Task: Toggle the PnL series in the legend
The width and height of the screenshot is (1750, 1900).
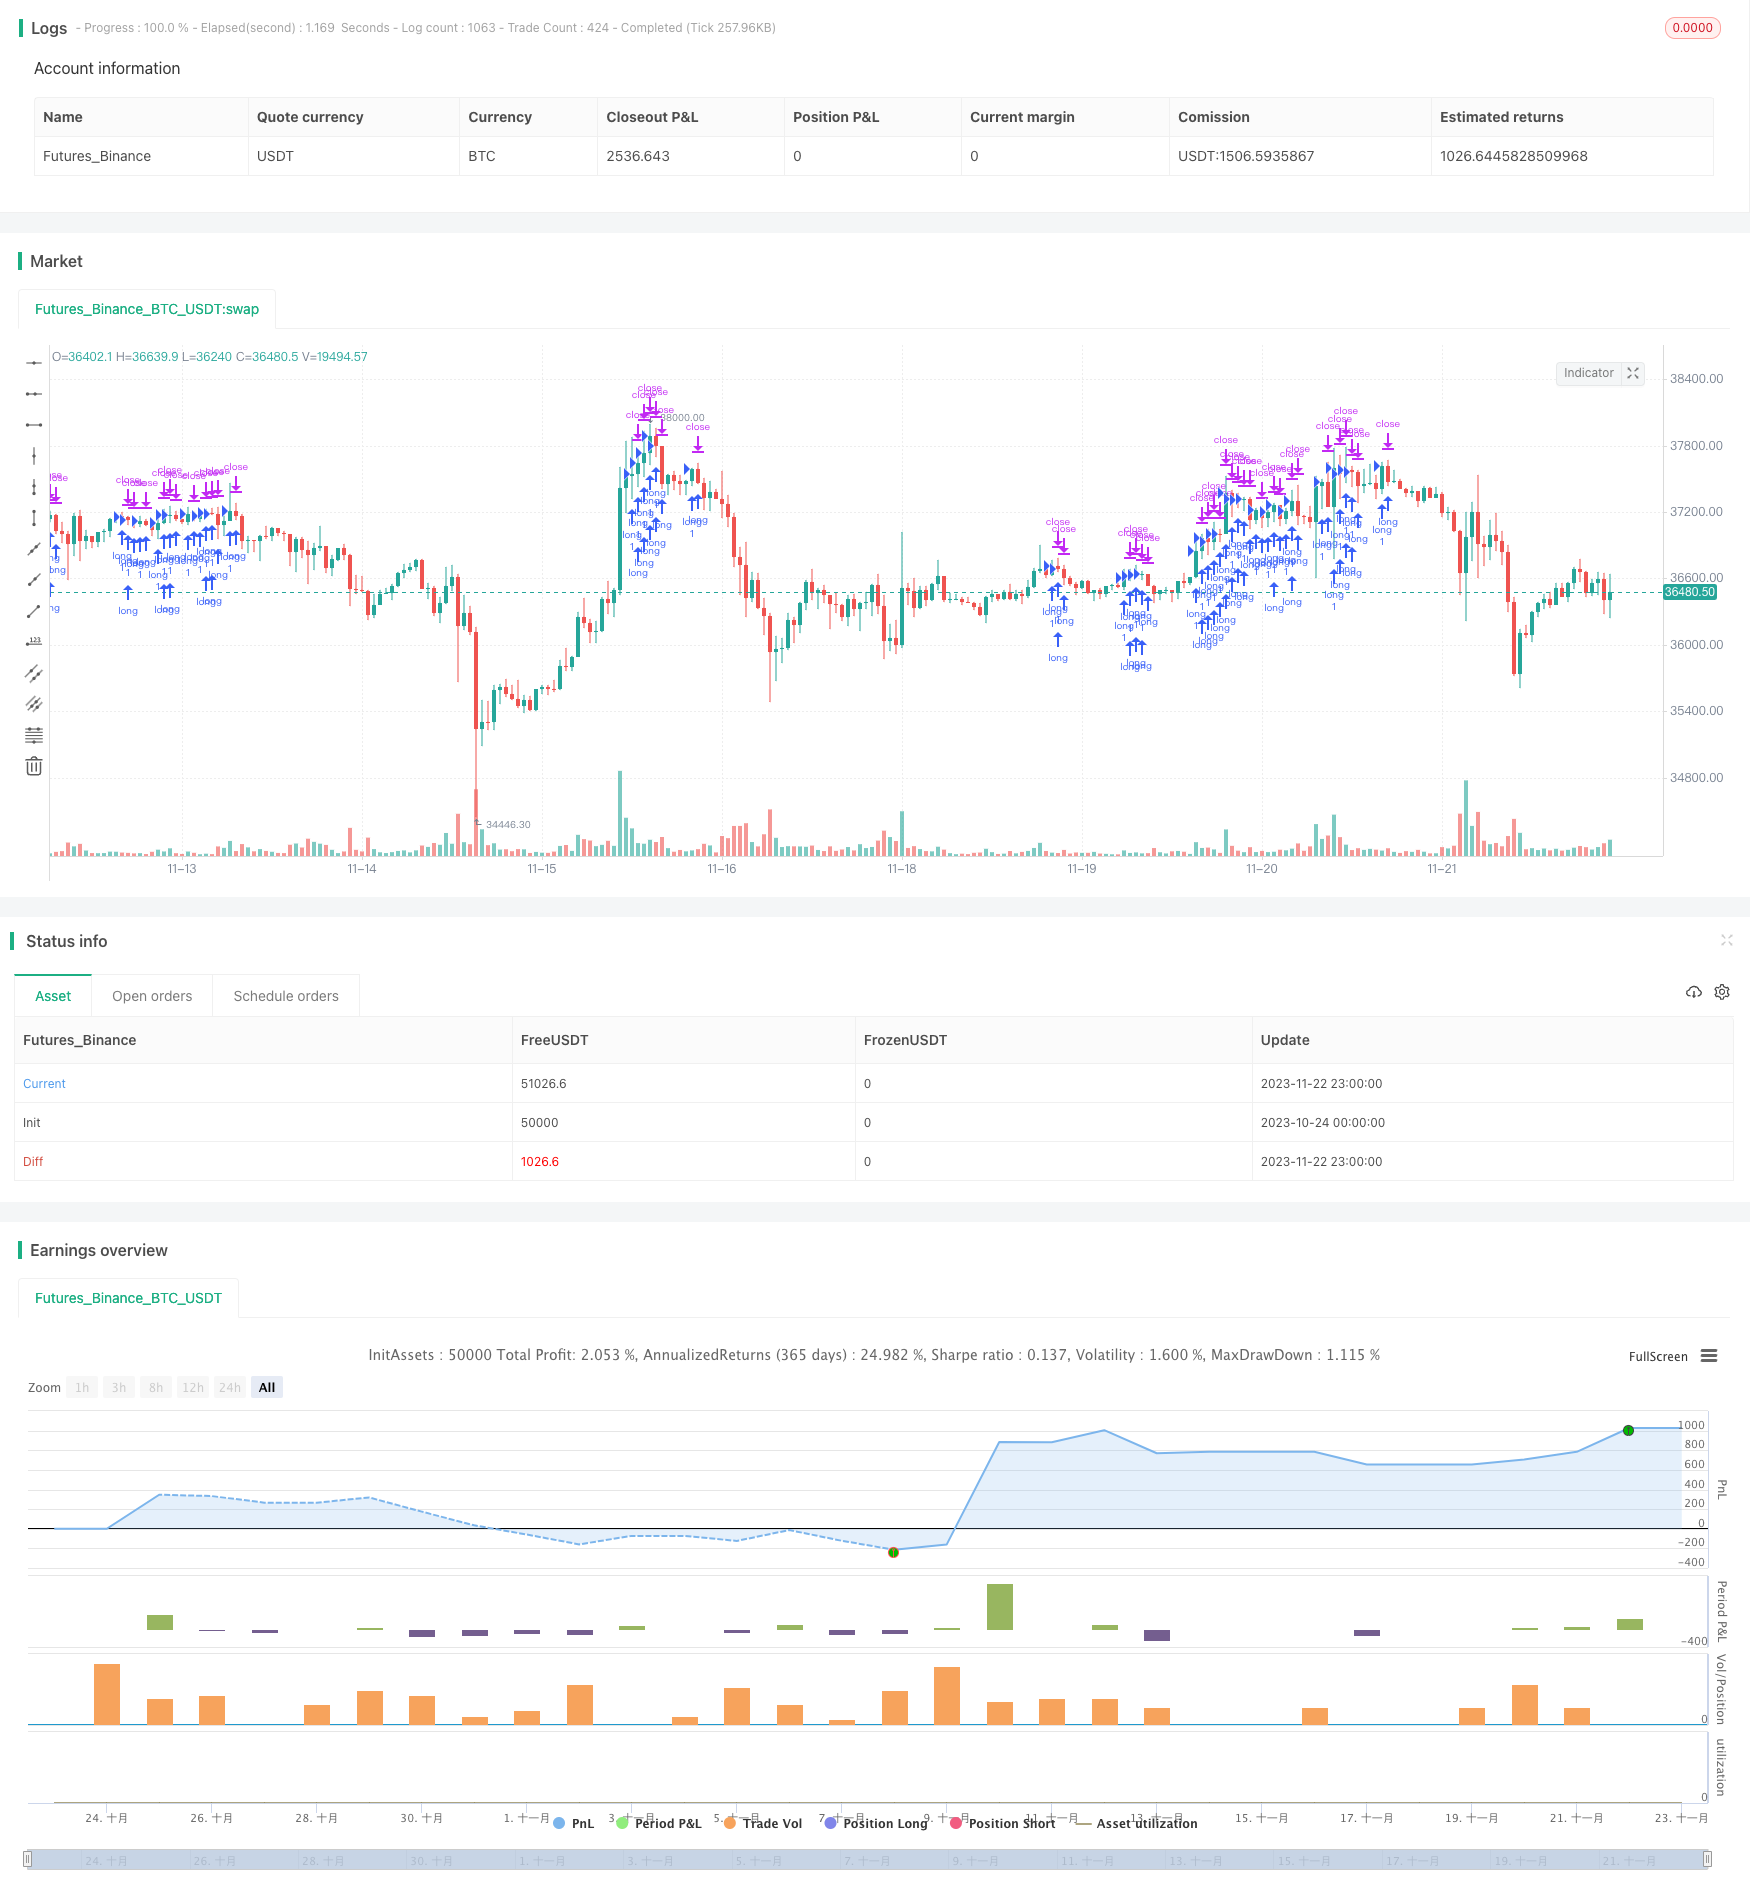Action: tap(573, 1823)
